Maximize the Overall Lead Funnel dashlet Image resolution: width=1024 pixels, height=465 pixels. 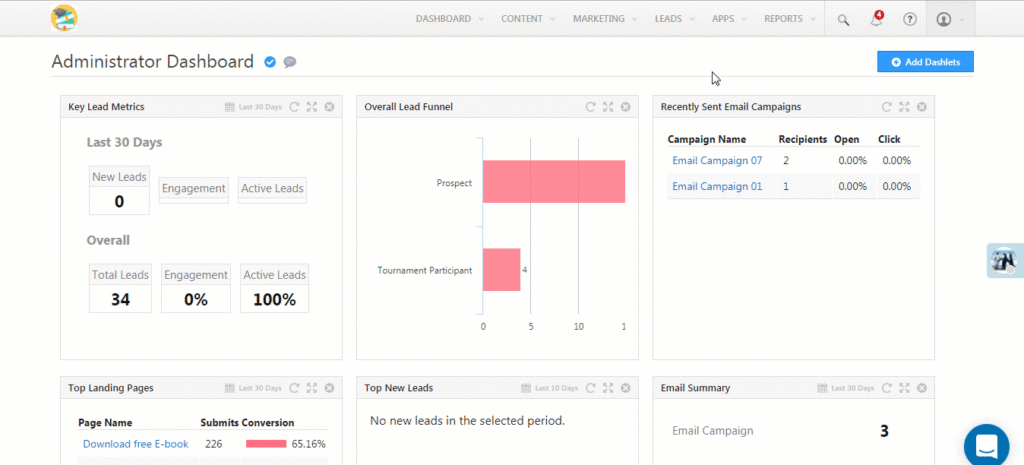coord(608,107)
